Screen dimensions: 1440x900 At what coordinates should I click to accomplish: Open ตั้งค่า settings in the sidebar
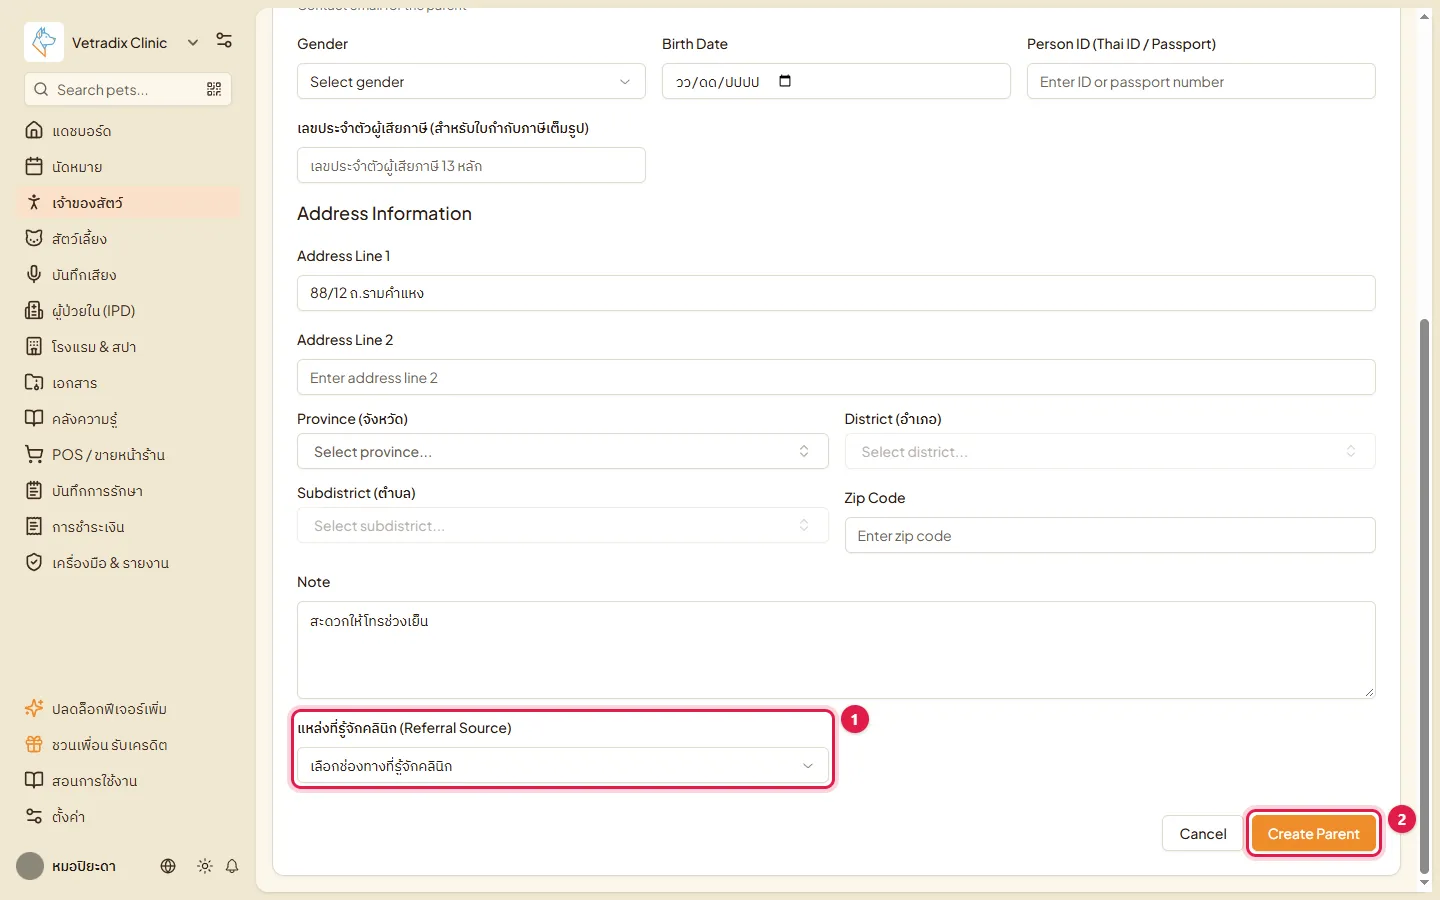point(128,816)
